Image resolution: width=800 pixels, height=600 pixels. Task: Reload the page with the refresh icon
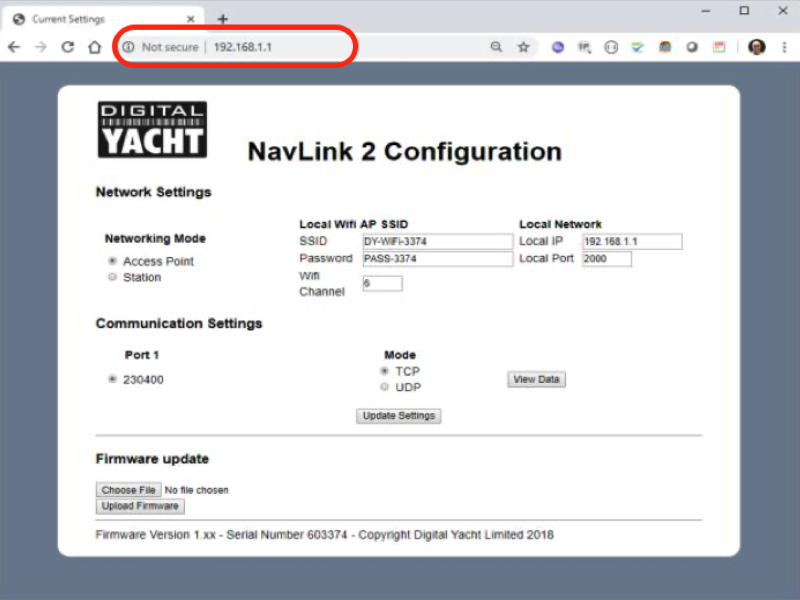[67, 47]
